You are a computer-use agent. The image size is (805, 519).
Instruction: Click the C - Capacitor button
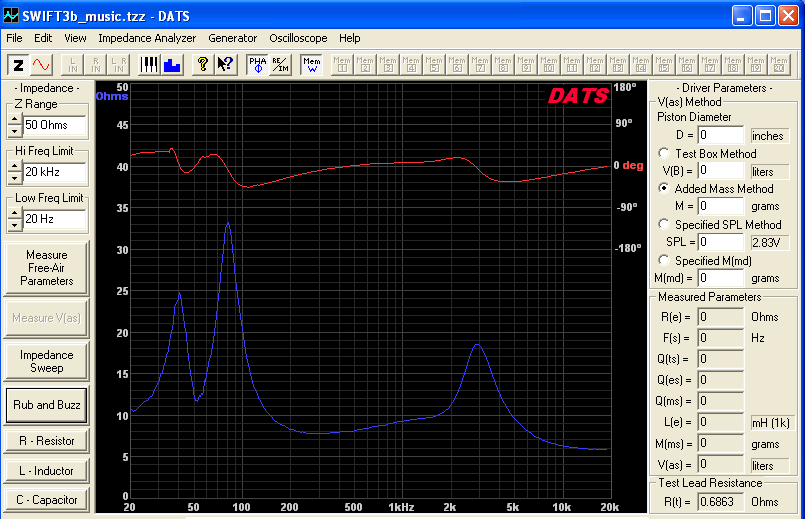(x=47, y=500)
